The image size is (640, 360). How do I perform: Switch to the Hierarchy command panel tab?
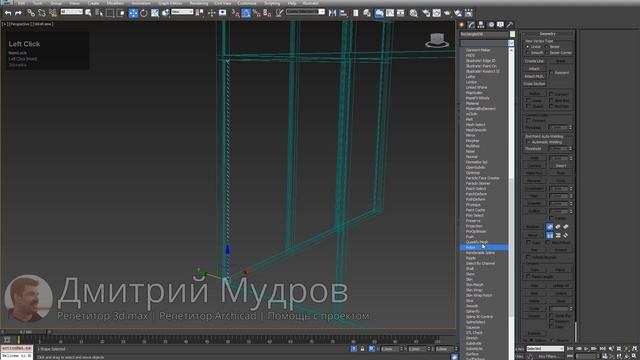481,24
